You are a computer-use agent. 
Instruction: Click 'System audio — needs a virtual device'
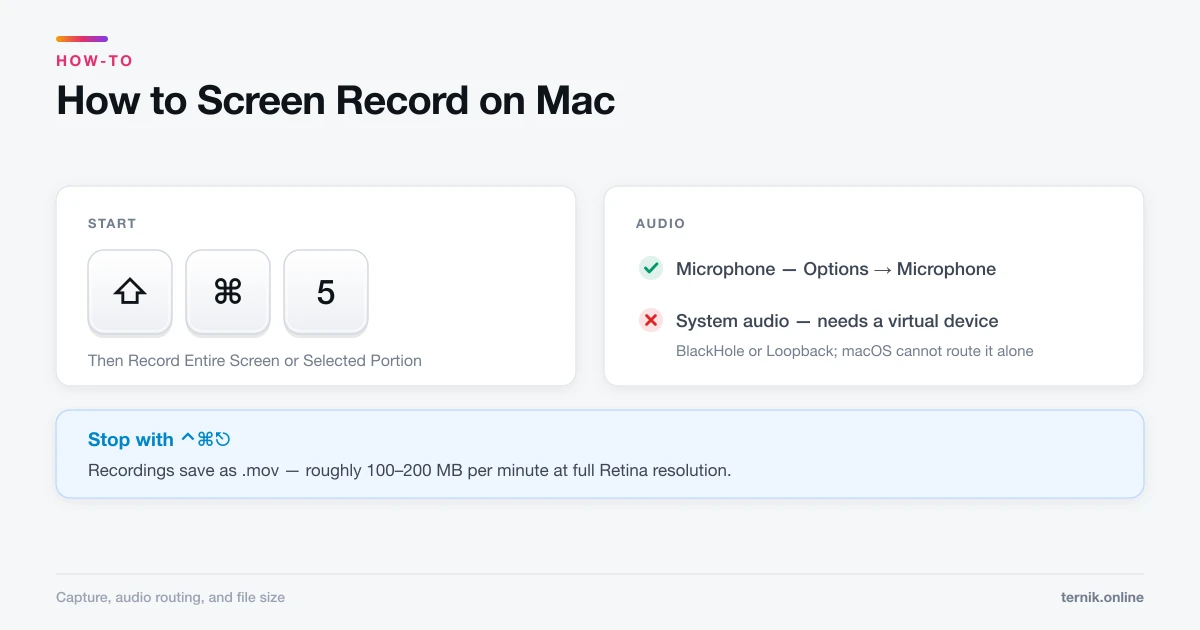pos(837,321)
